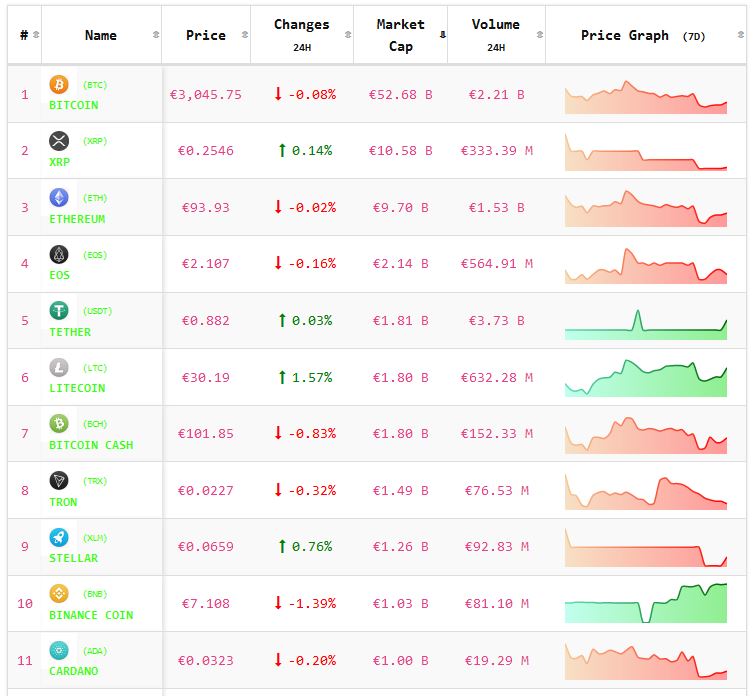Image resolution: width=755 pixels, height=696 pixels.
Task: Click the Litecoin 7D price graph
Action: point(646,378)
